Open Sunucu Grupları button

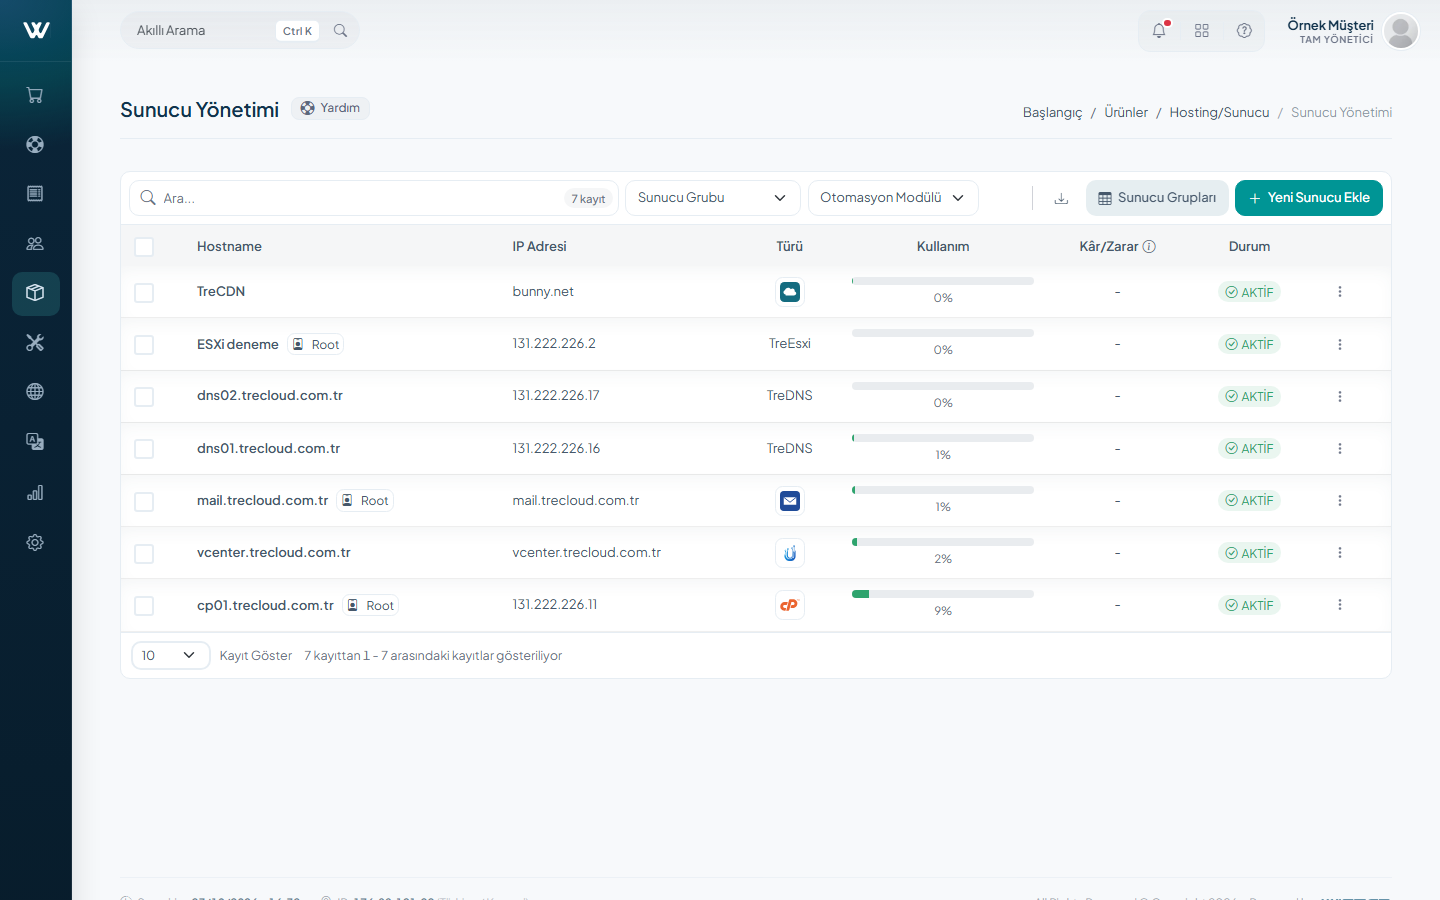pyautogui.click(x=1157, y=198)
